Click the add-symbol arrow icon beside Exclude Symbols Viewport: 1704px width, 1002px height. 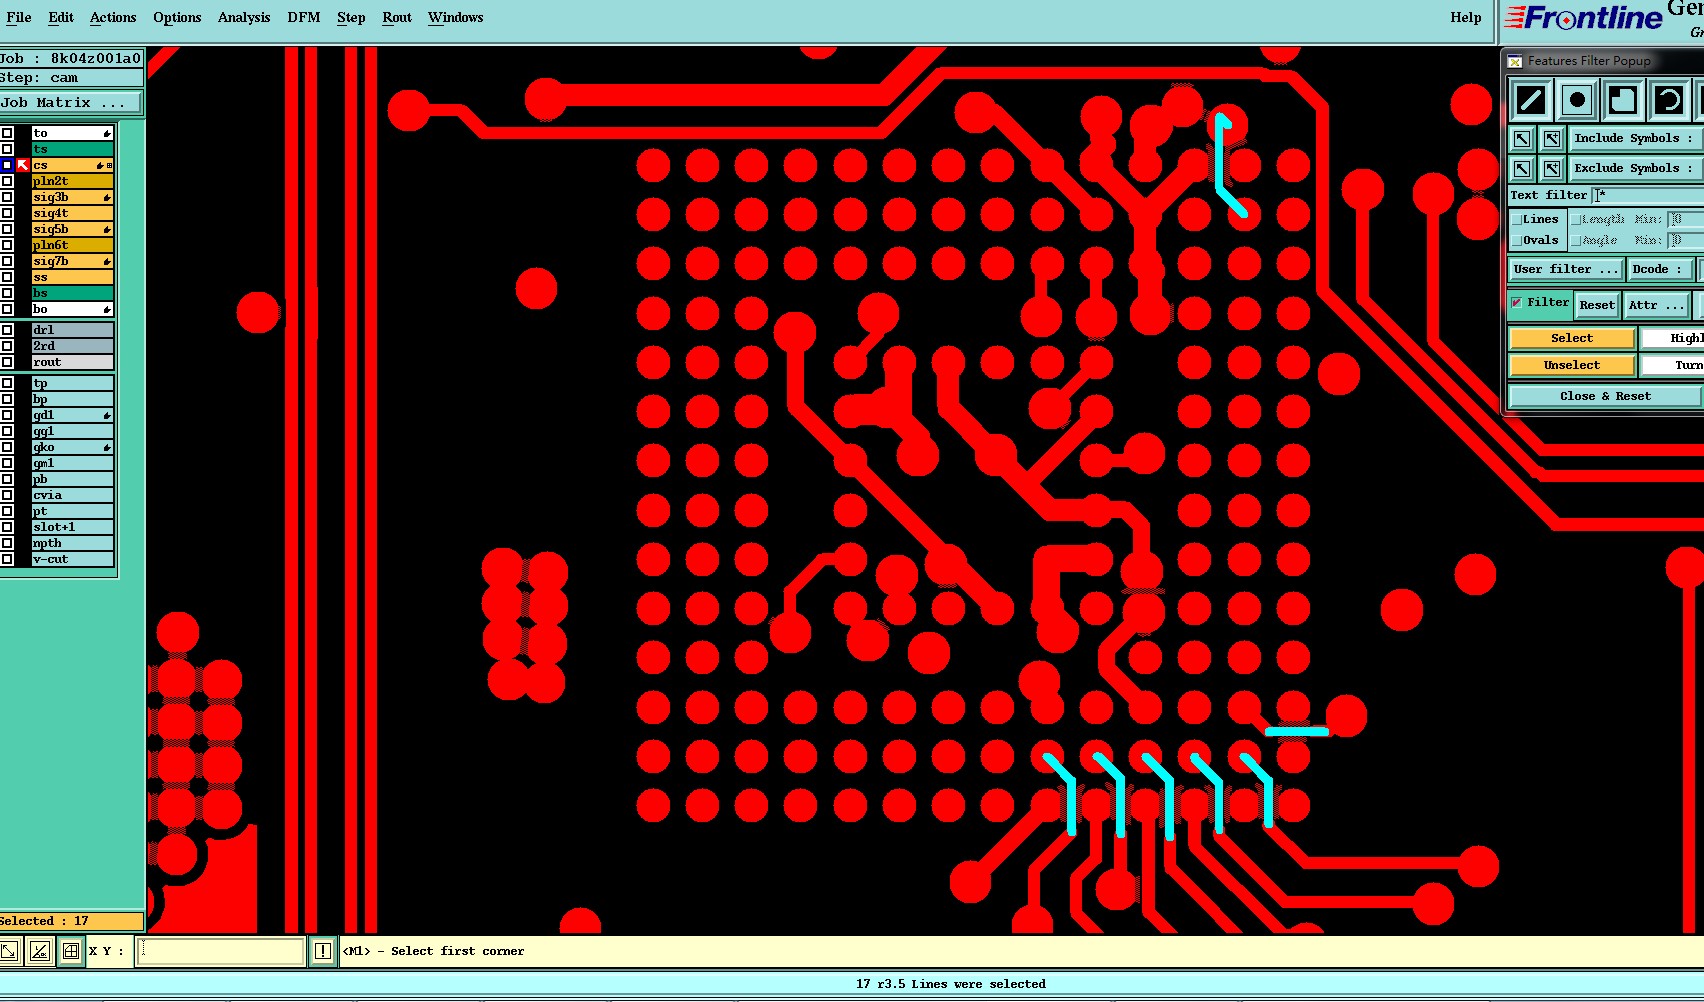(1552, 169)
